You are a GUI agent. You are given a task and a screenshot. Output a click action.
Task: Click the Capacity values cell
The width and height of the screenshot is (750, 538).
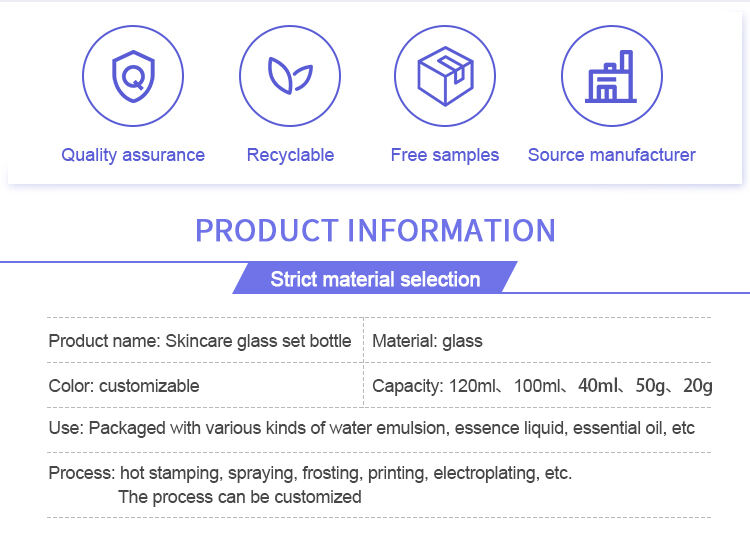click(542, 386)
